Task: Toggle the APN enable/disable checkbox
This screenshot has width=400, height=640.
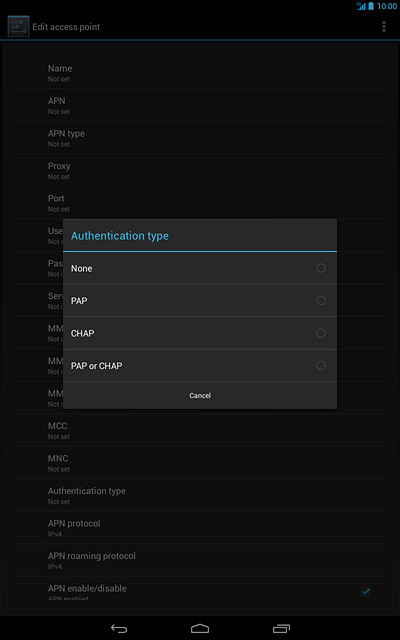Action: pyautogui.click(x=366, y=591)
